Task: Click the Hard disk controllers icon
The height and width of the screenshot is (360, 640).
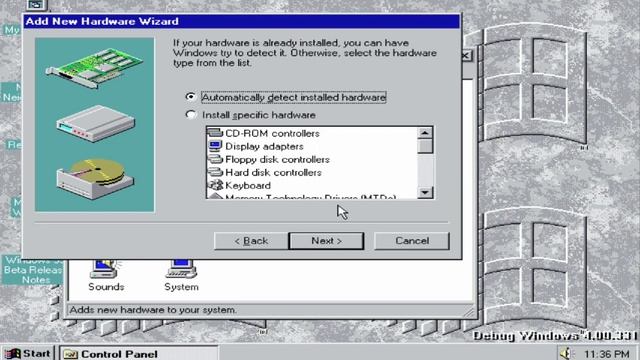Action: click(x=215, y=172)
